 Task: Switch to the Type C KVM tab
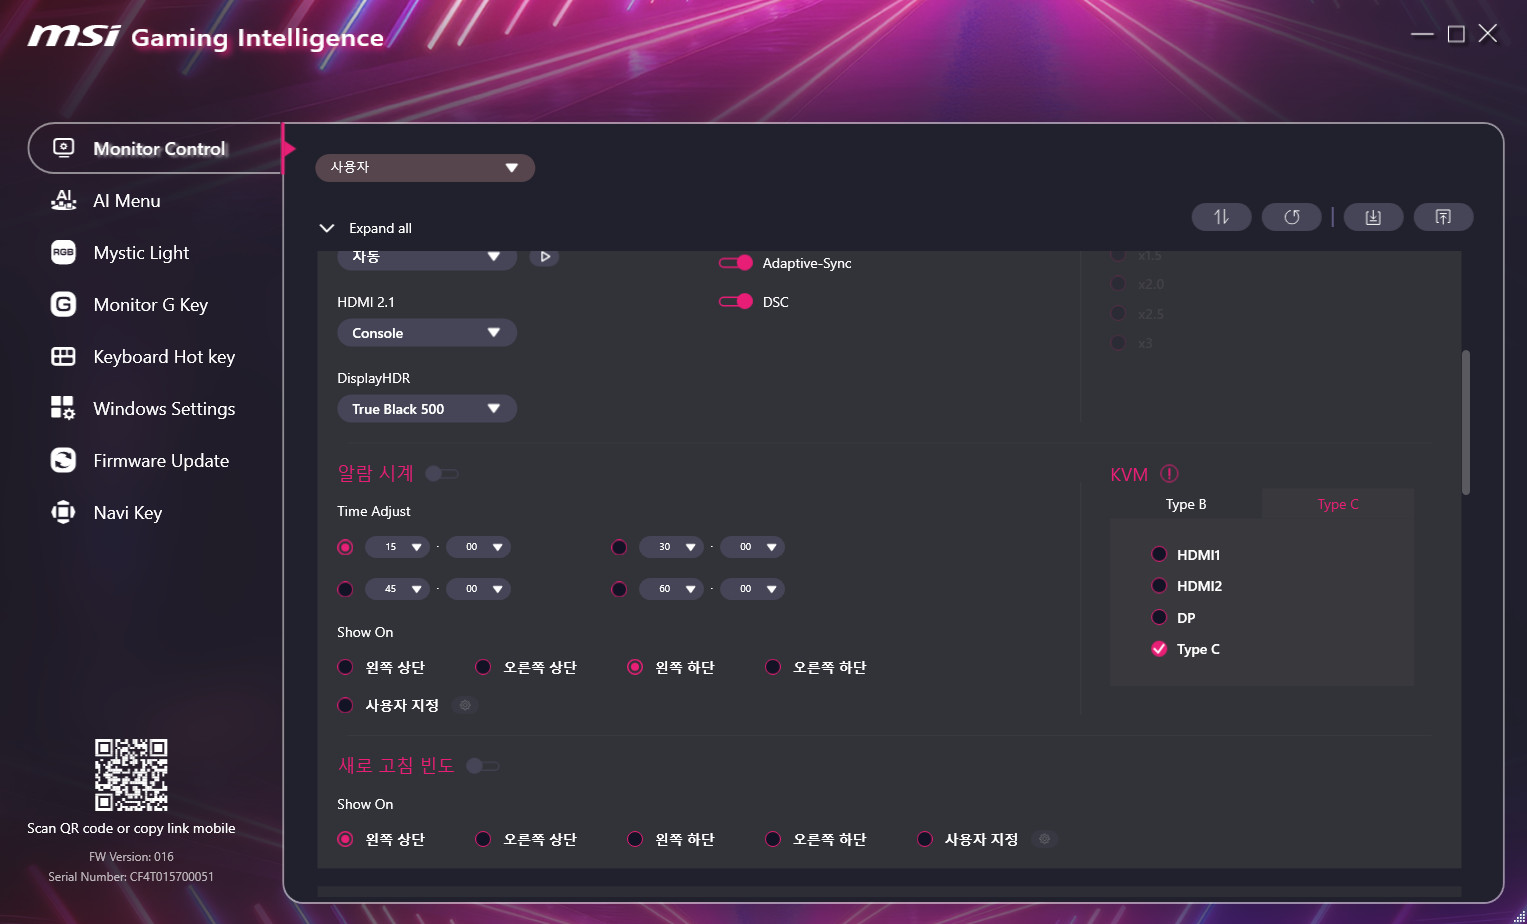click(1337, 504)
